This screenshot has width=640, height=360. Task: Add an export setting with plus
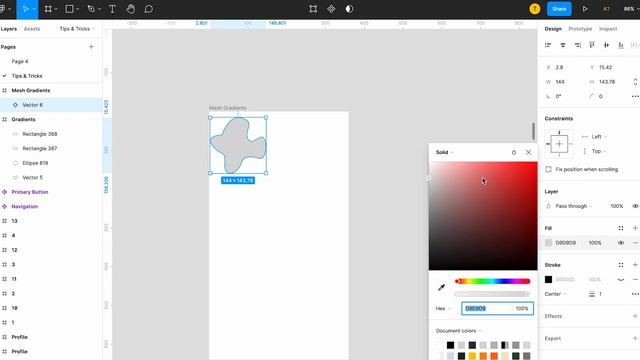635,338
